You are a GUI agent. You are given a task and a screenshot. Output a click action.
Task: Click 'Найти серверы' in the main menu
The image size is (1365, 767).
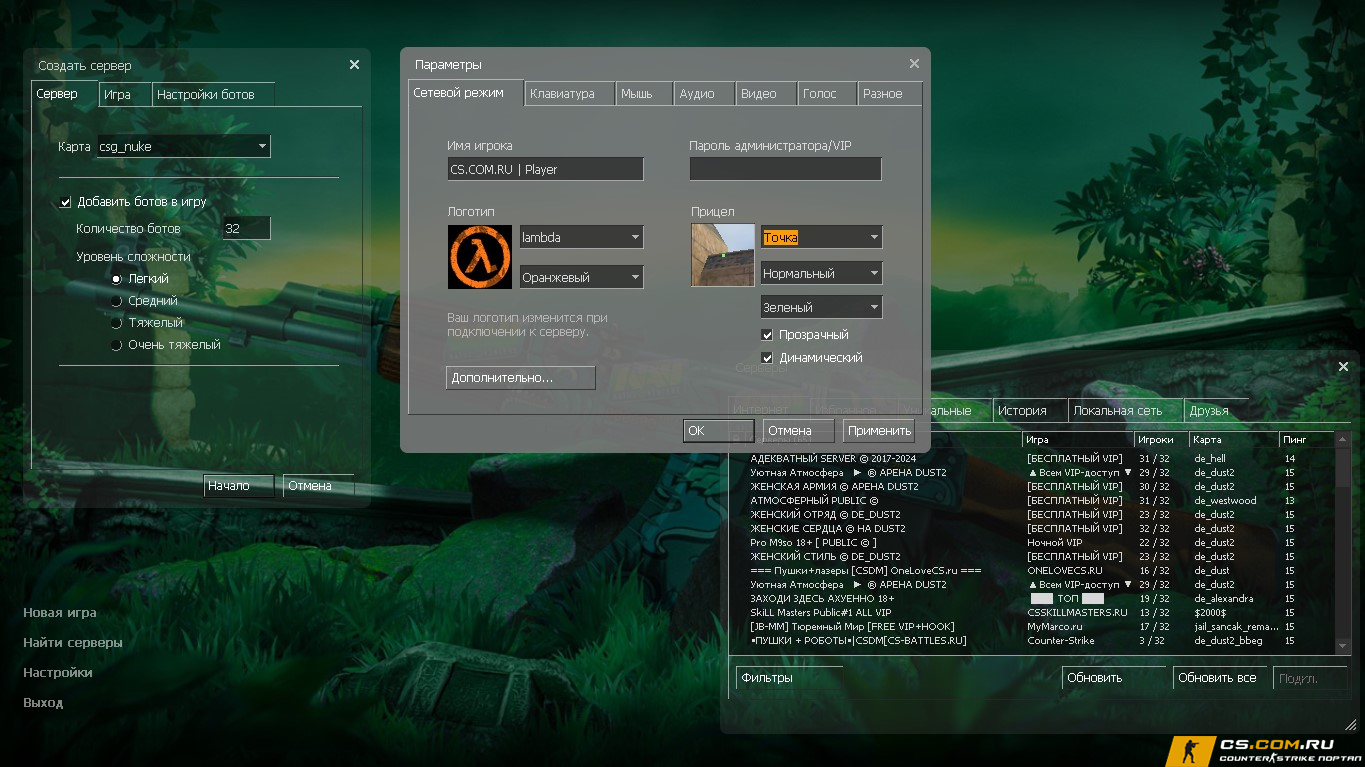pyautogui.click(x=73, y=643)
